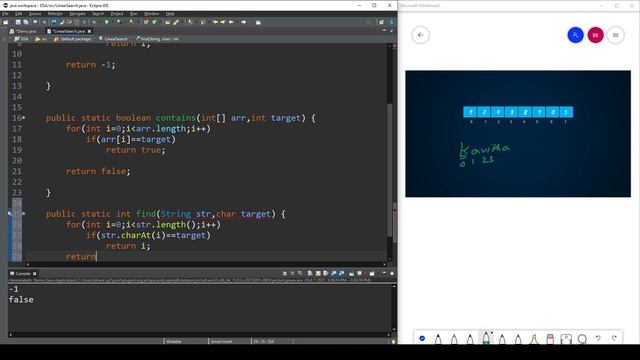The height and width of the screenshot is (360, 640).
Task: Click Save All icon in Eclipse toolbar
Action: click(26, 22)
